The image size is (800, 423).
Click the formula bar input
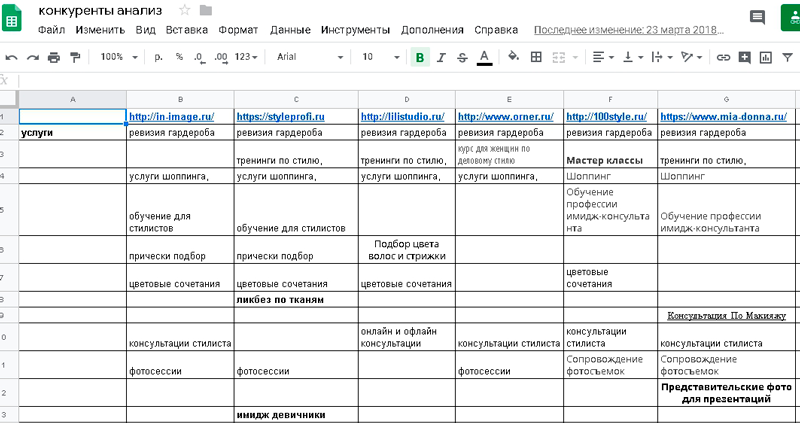click(408, 81)
